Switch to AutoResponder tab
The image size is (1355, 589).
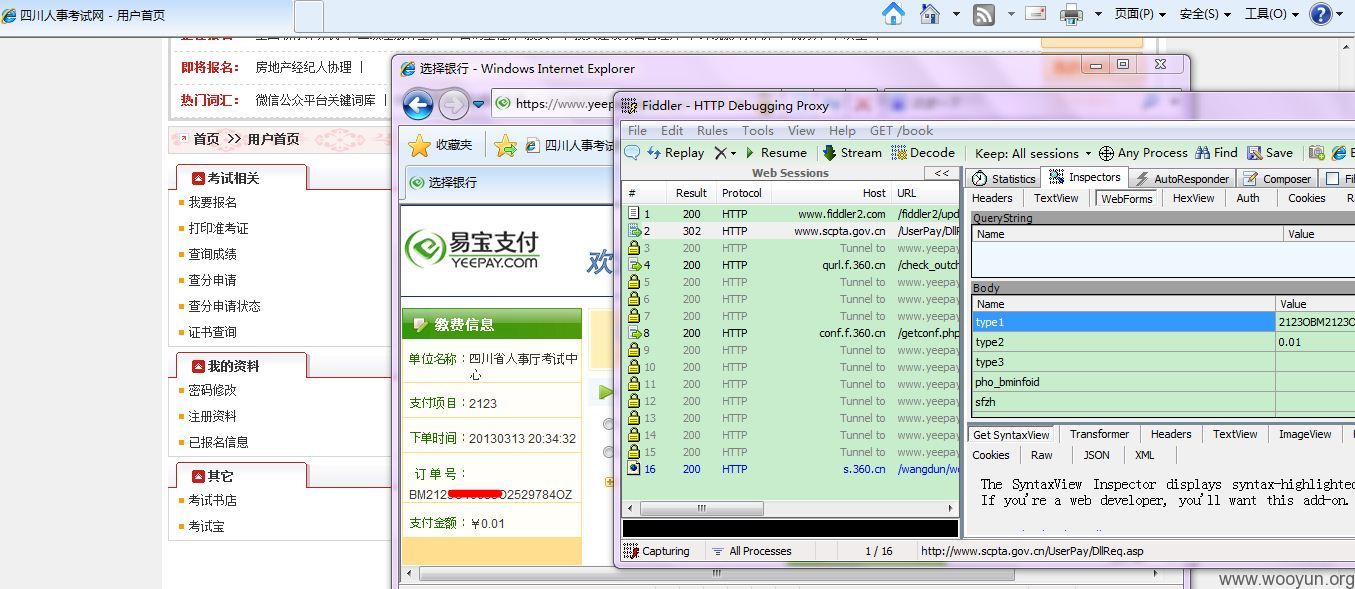click(x=1181, y=178)
